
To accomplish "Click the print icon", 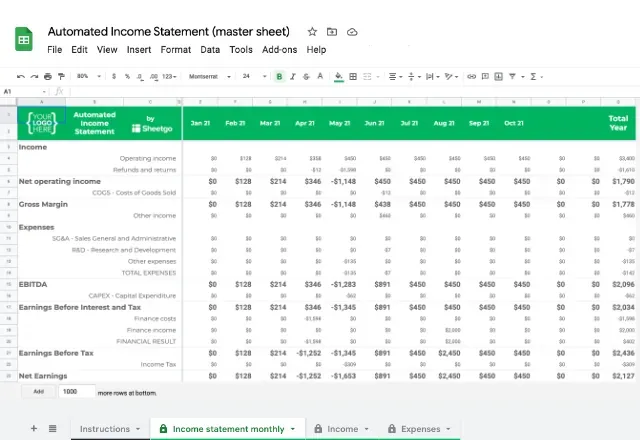I will click(x=48, y=76).
